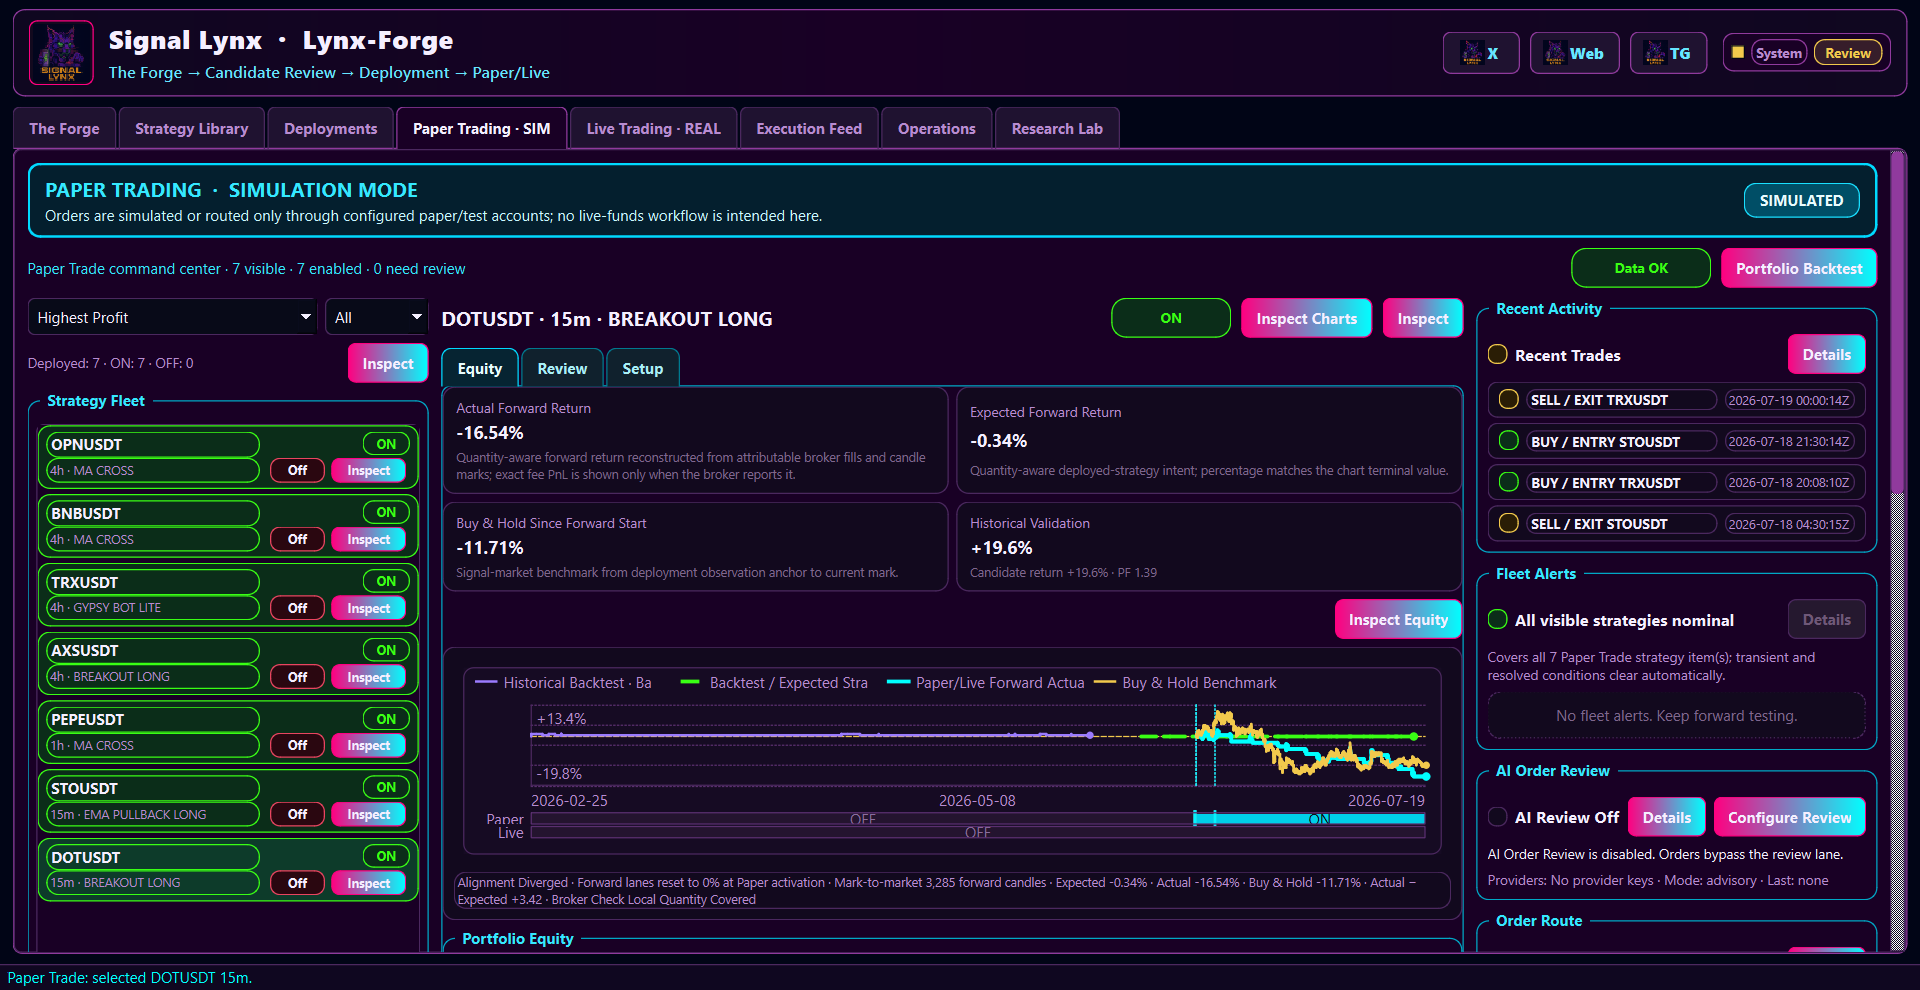
Task: Click the circle beside SELL / EXIT TRXUSDT
Action: pyautogui.click(x=1509, y=399)
